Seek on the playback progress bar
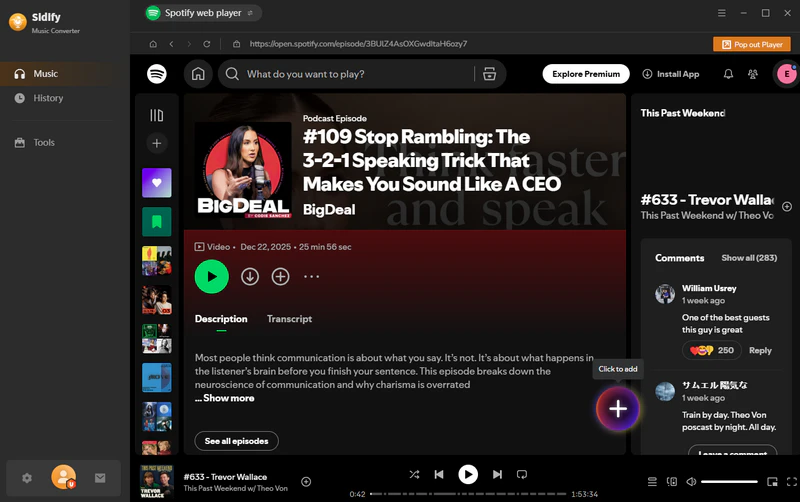800x502 pixels. [x=468, y=494]
